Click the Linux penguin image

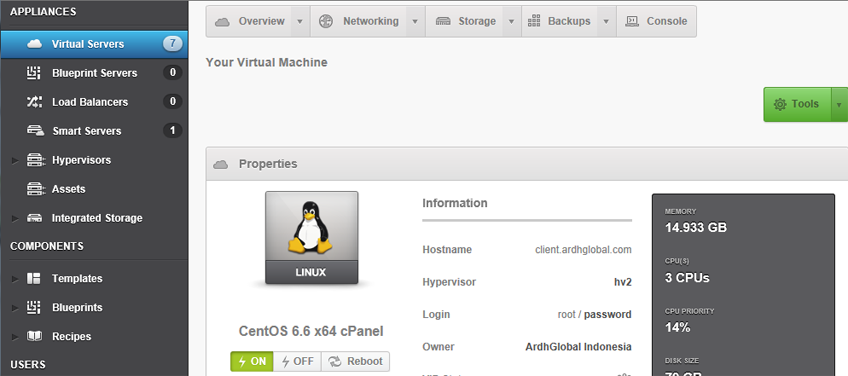tap(312, 238)
